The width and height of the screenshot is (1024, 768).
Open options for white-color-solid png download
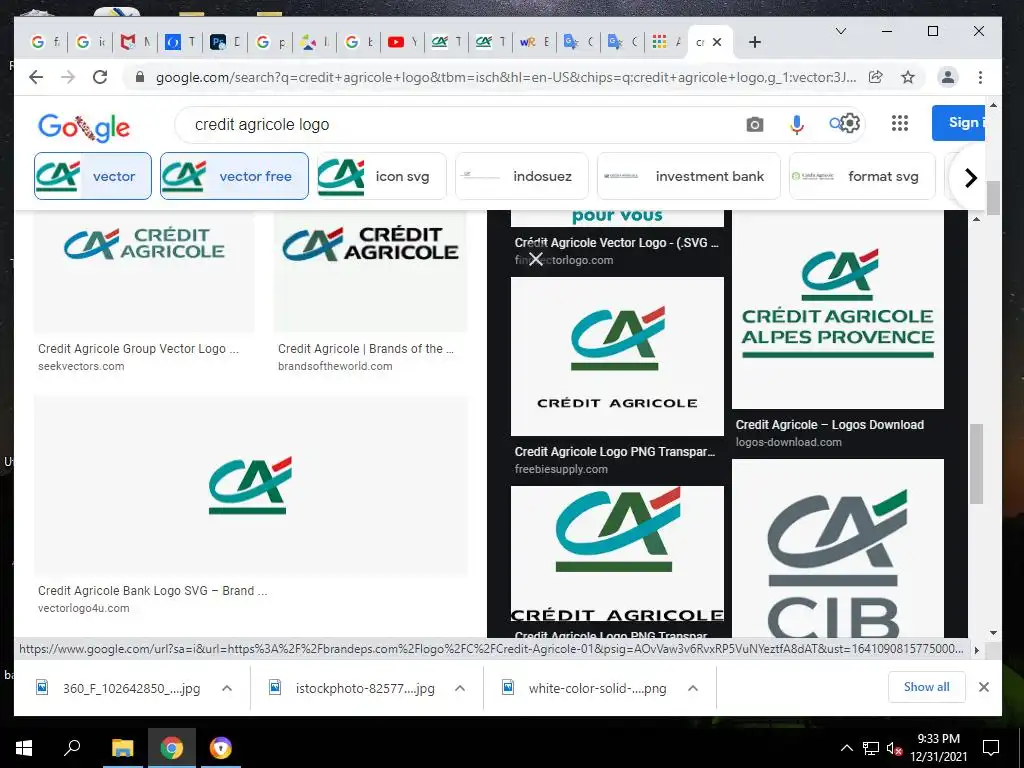click(x=693, y=688)
